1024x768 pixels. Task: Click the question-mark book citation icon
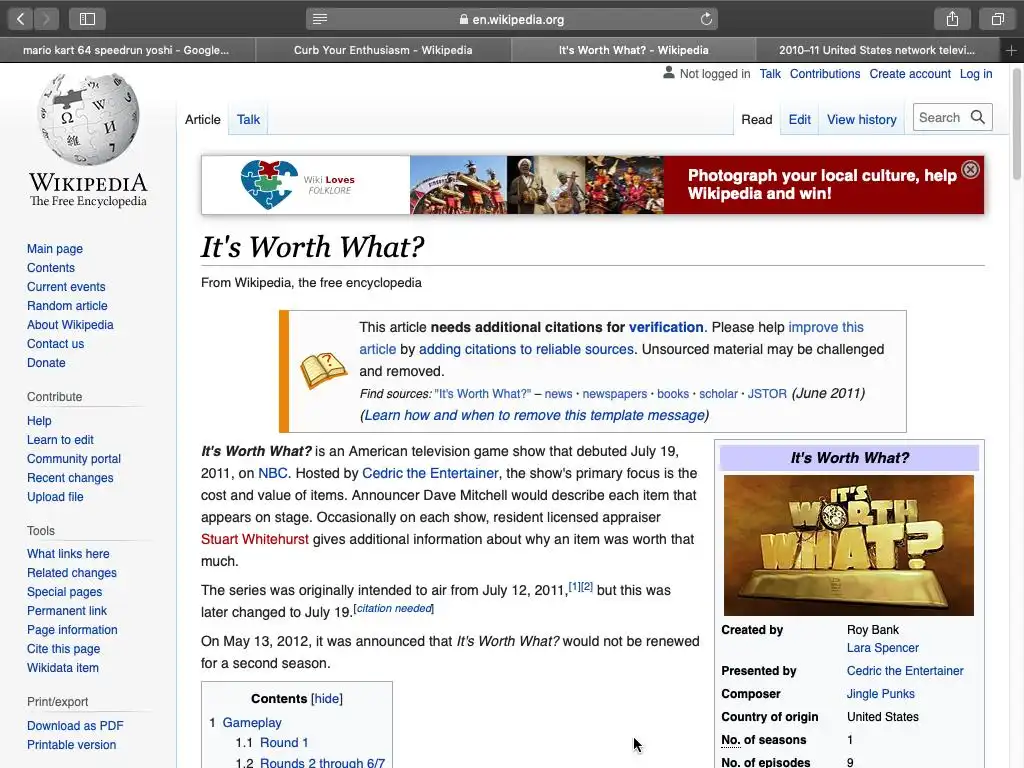(x=323, y=370)
